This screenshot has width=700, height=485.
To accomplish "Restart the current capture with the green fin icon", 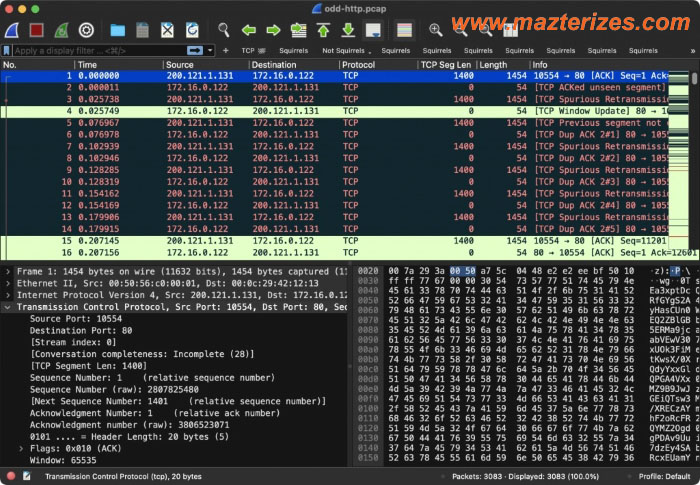I will 61,30.
